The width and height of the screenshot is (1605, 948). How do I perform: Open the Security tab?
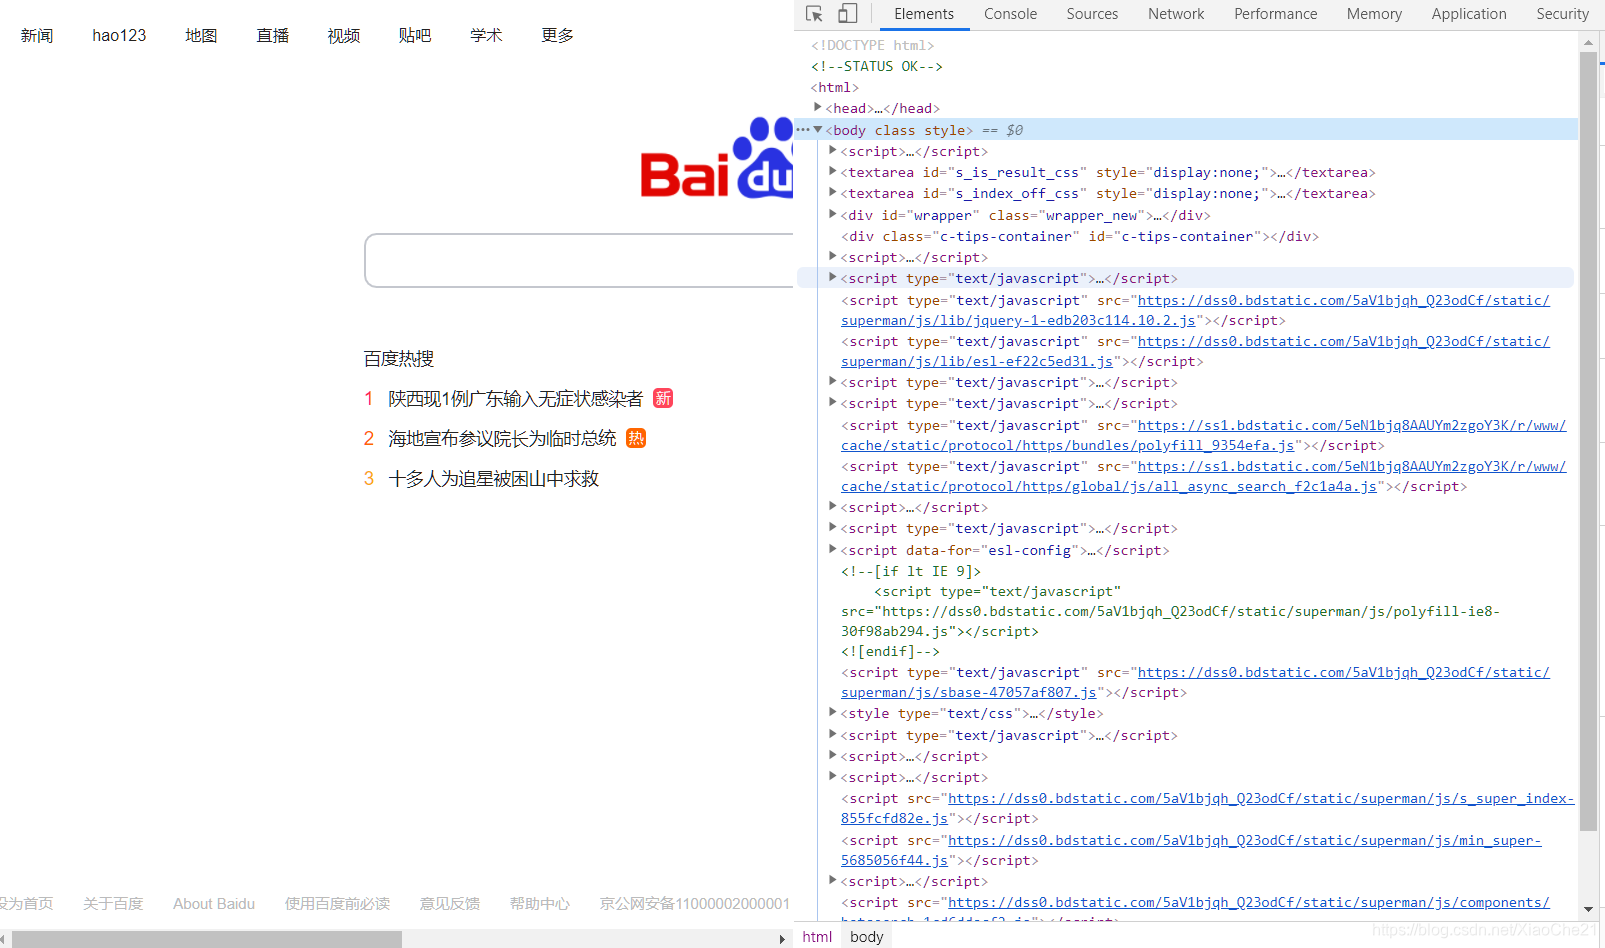pos(1562,14)
